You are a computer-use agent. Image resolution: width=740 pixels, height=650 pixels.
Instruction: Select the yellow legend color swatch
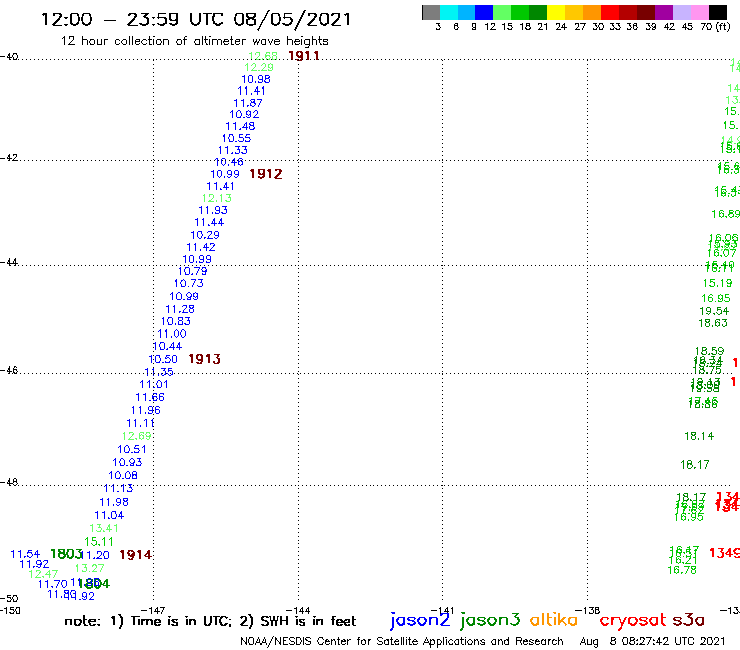click(556, 12)
